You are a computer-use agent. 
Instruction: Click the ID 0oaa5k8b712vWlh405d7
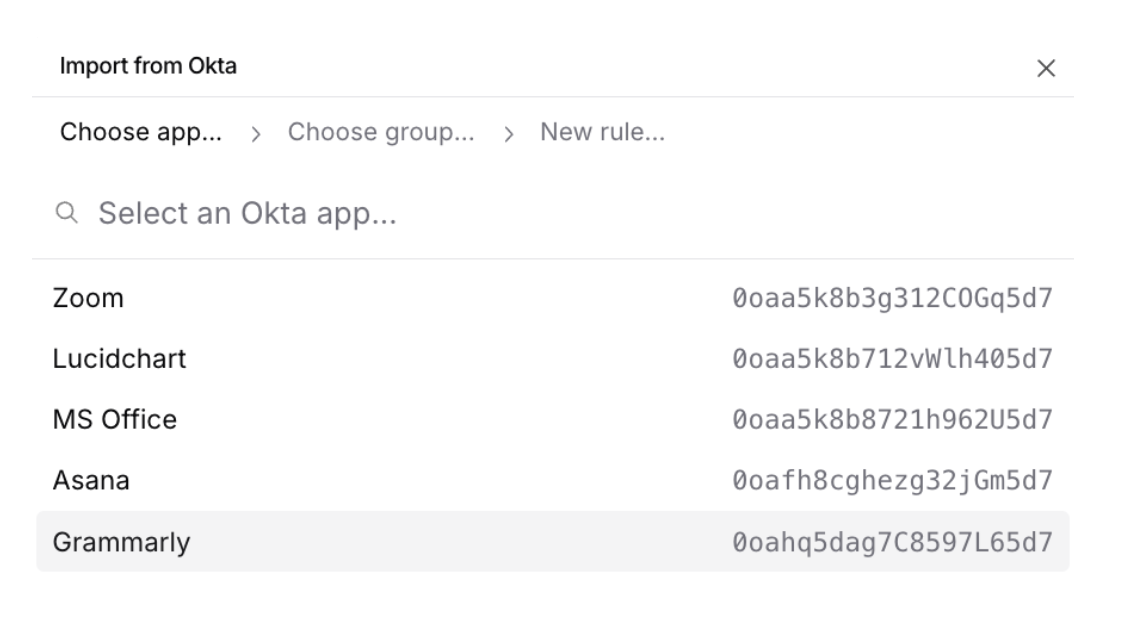(x=892, y=359)
